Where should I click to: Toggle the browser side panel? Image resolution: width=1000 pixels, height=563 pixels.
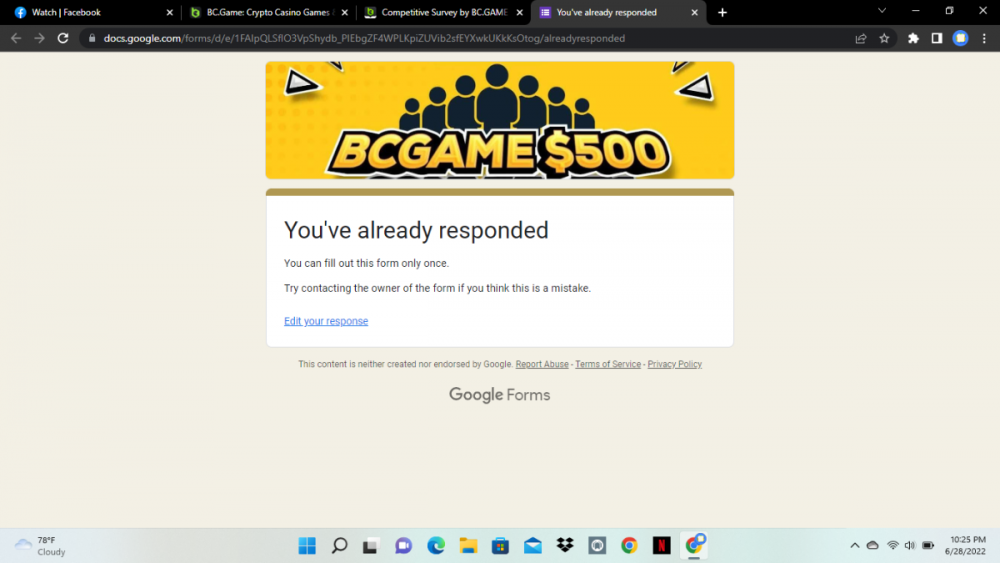click(x=936, y=38)
